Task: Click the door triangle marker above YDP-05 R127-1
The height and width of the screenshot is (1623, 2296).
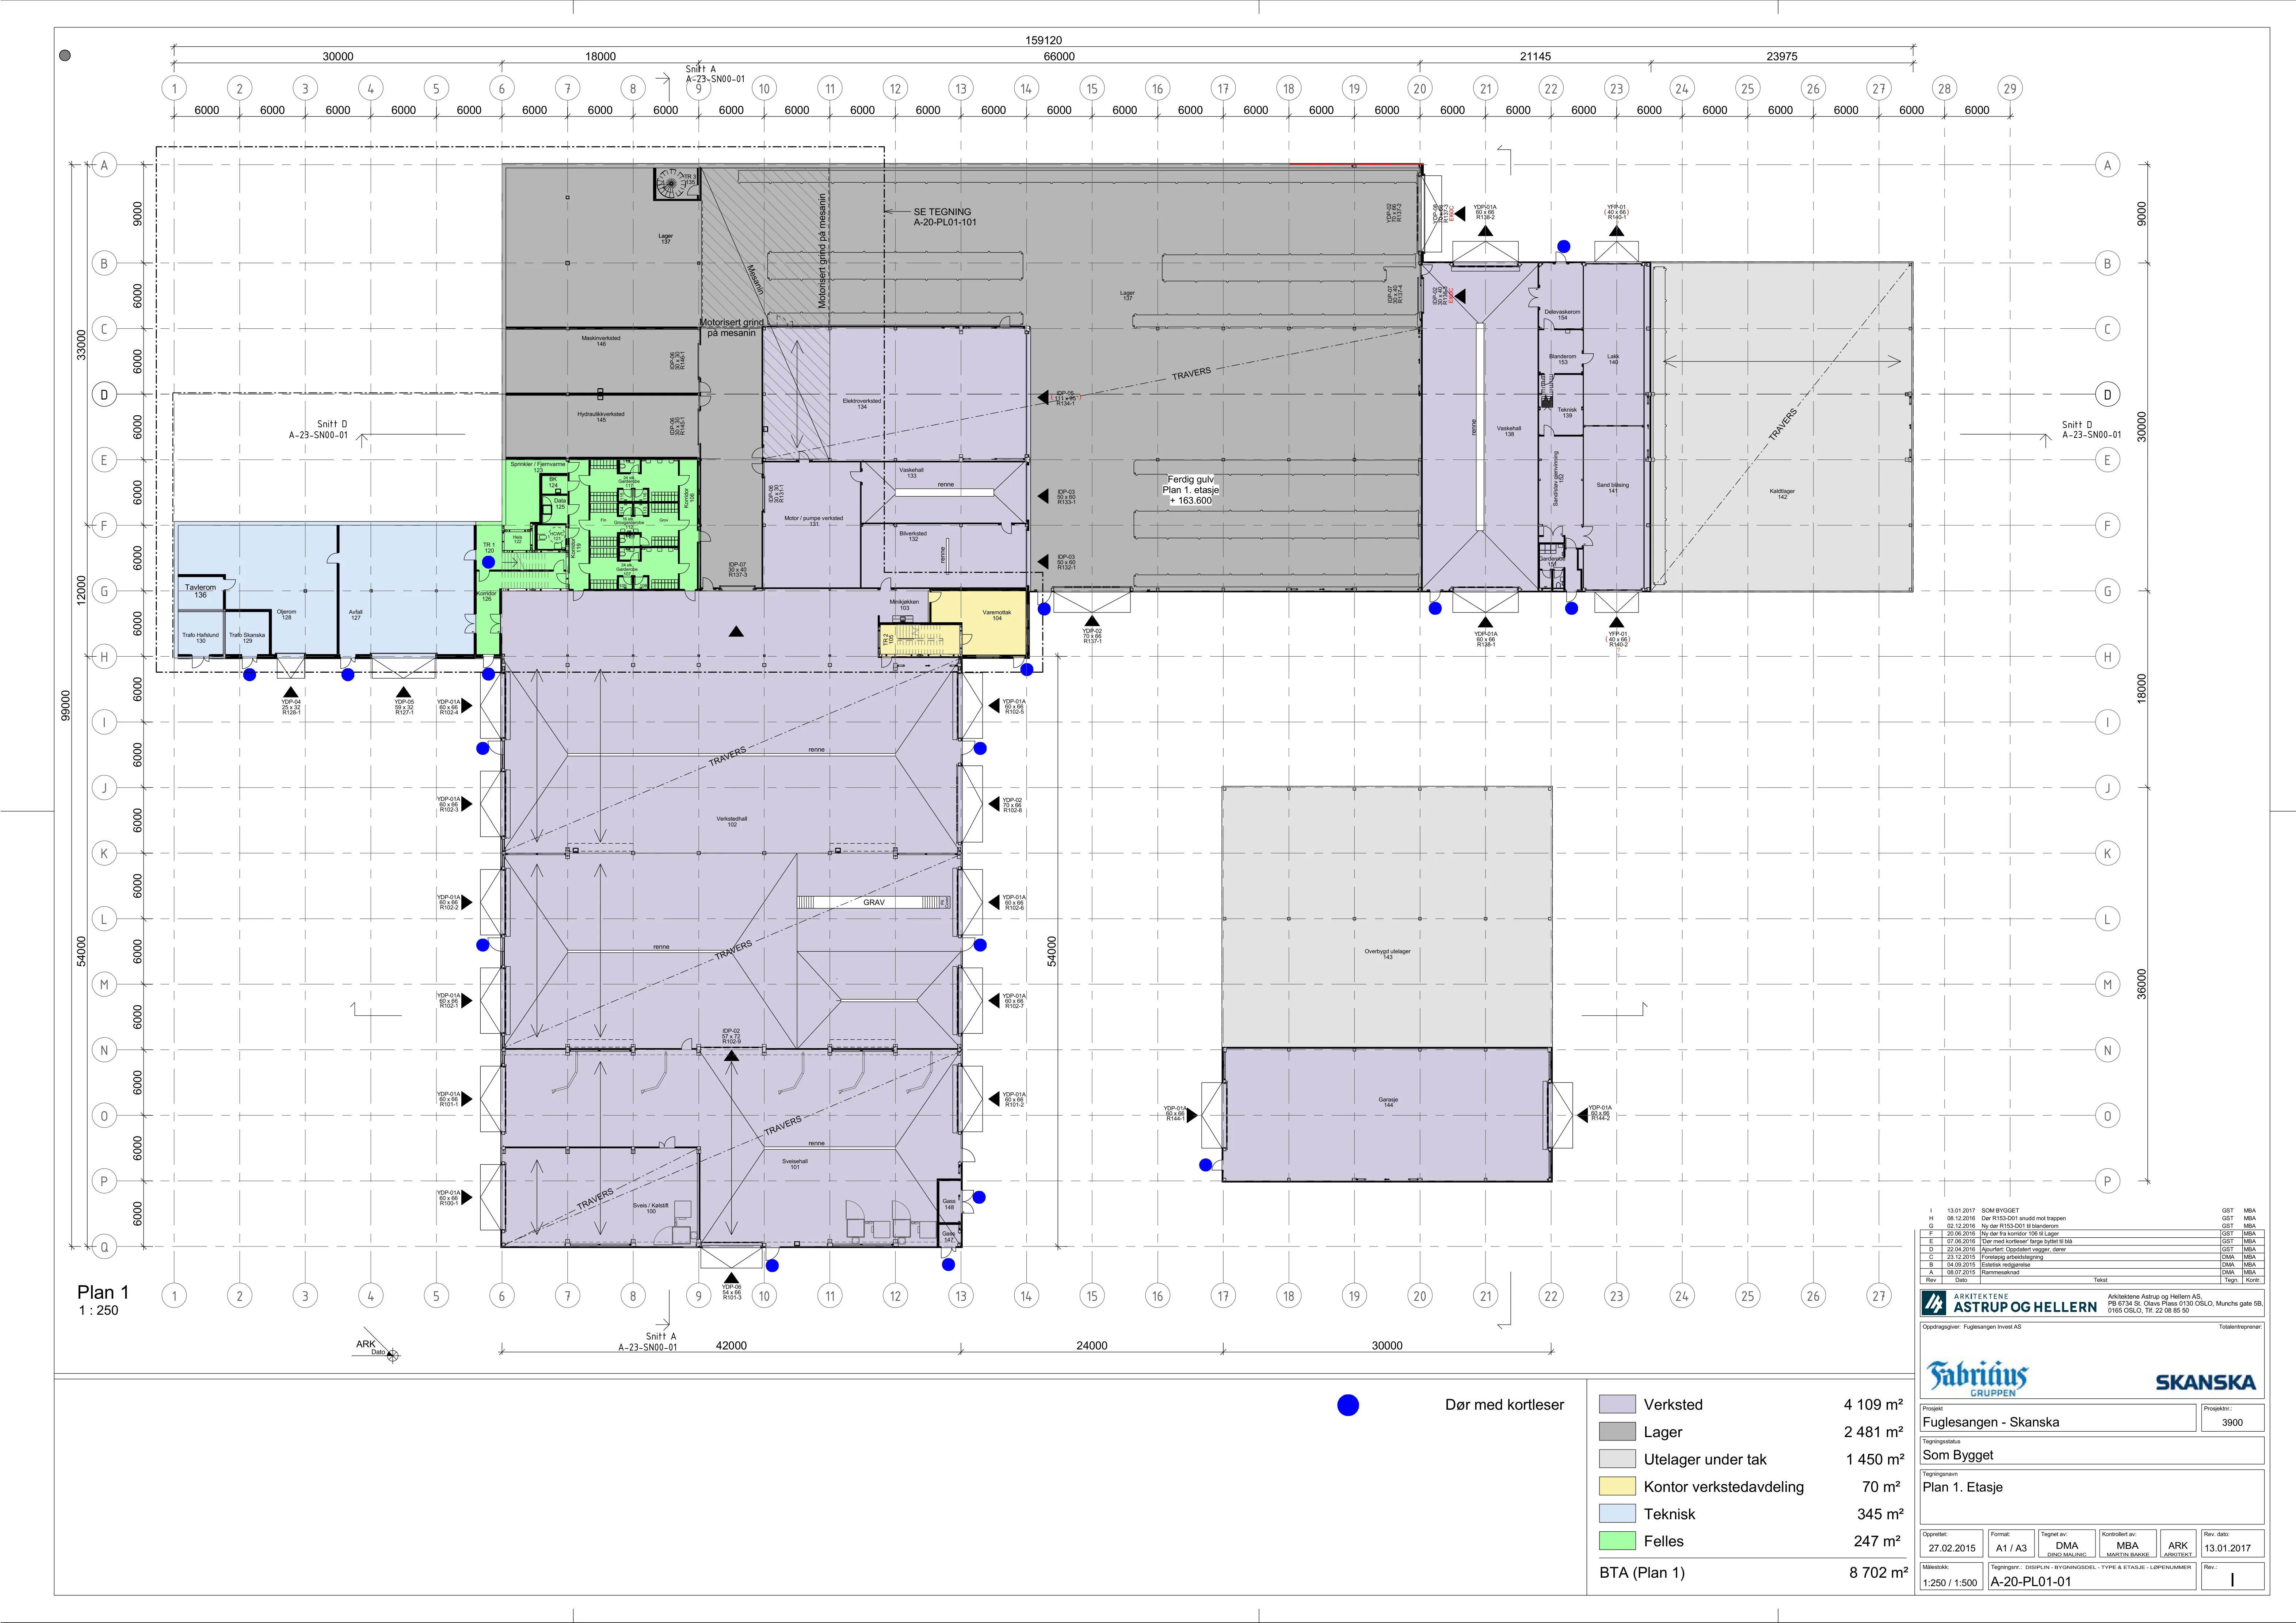Action: point(403,692)
